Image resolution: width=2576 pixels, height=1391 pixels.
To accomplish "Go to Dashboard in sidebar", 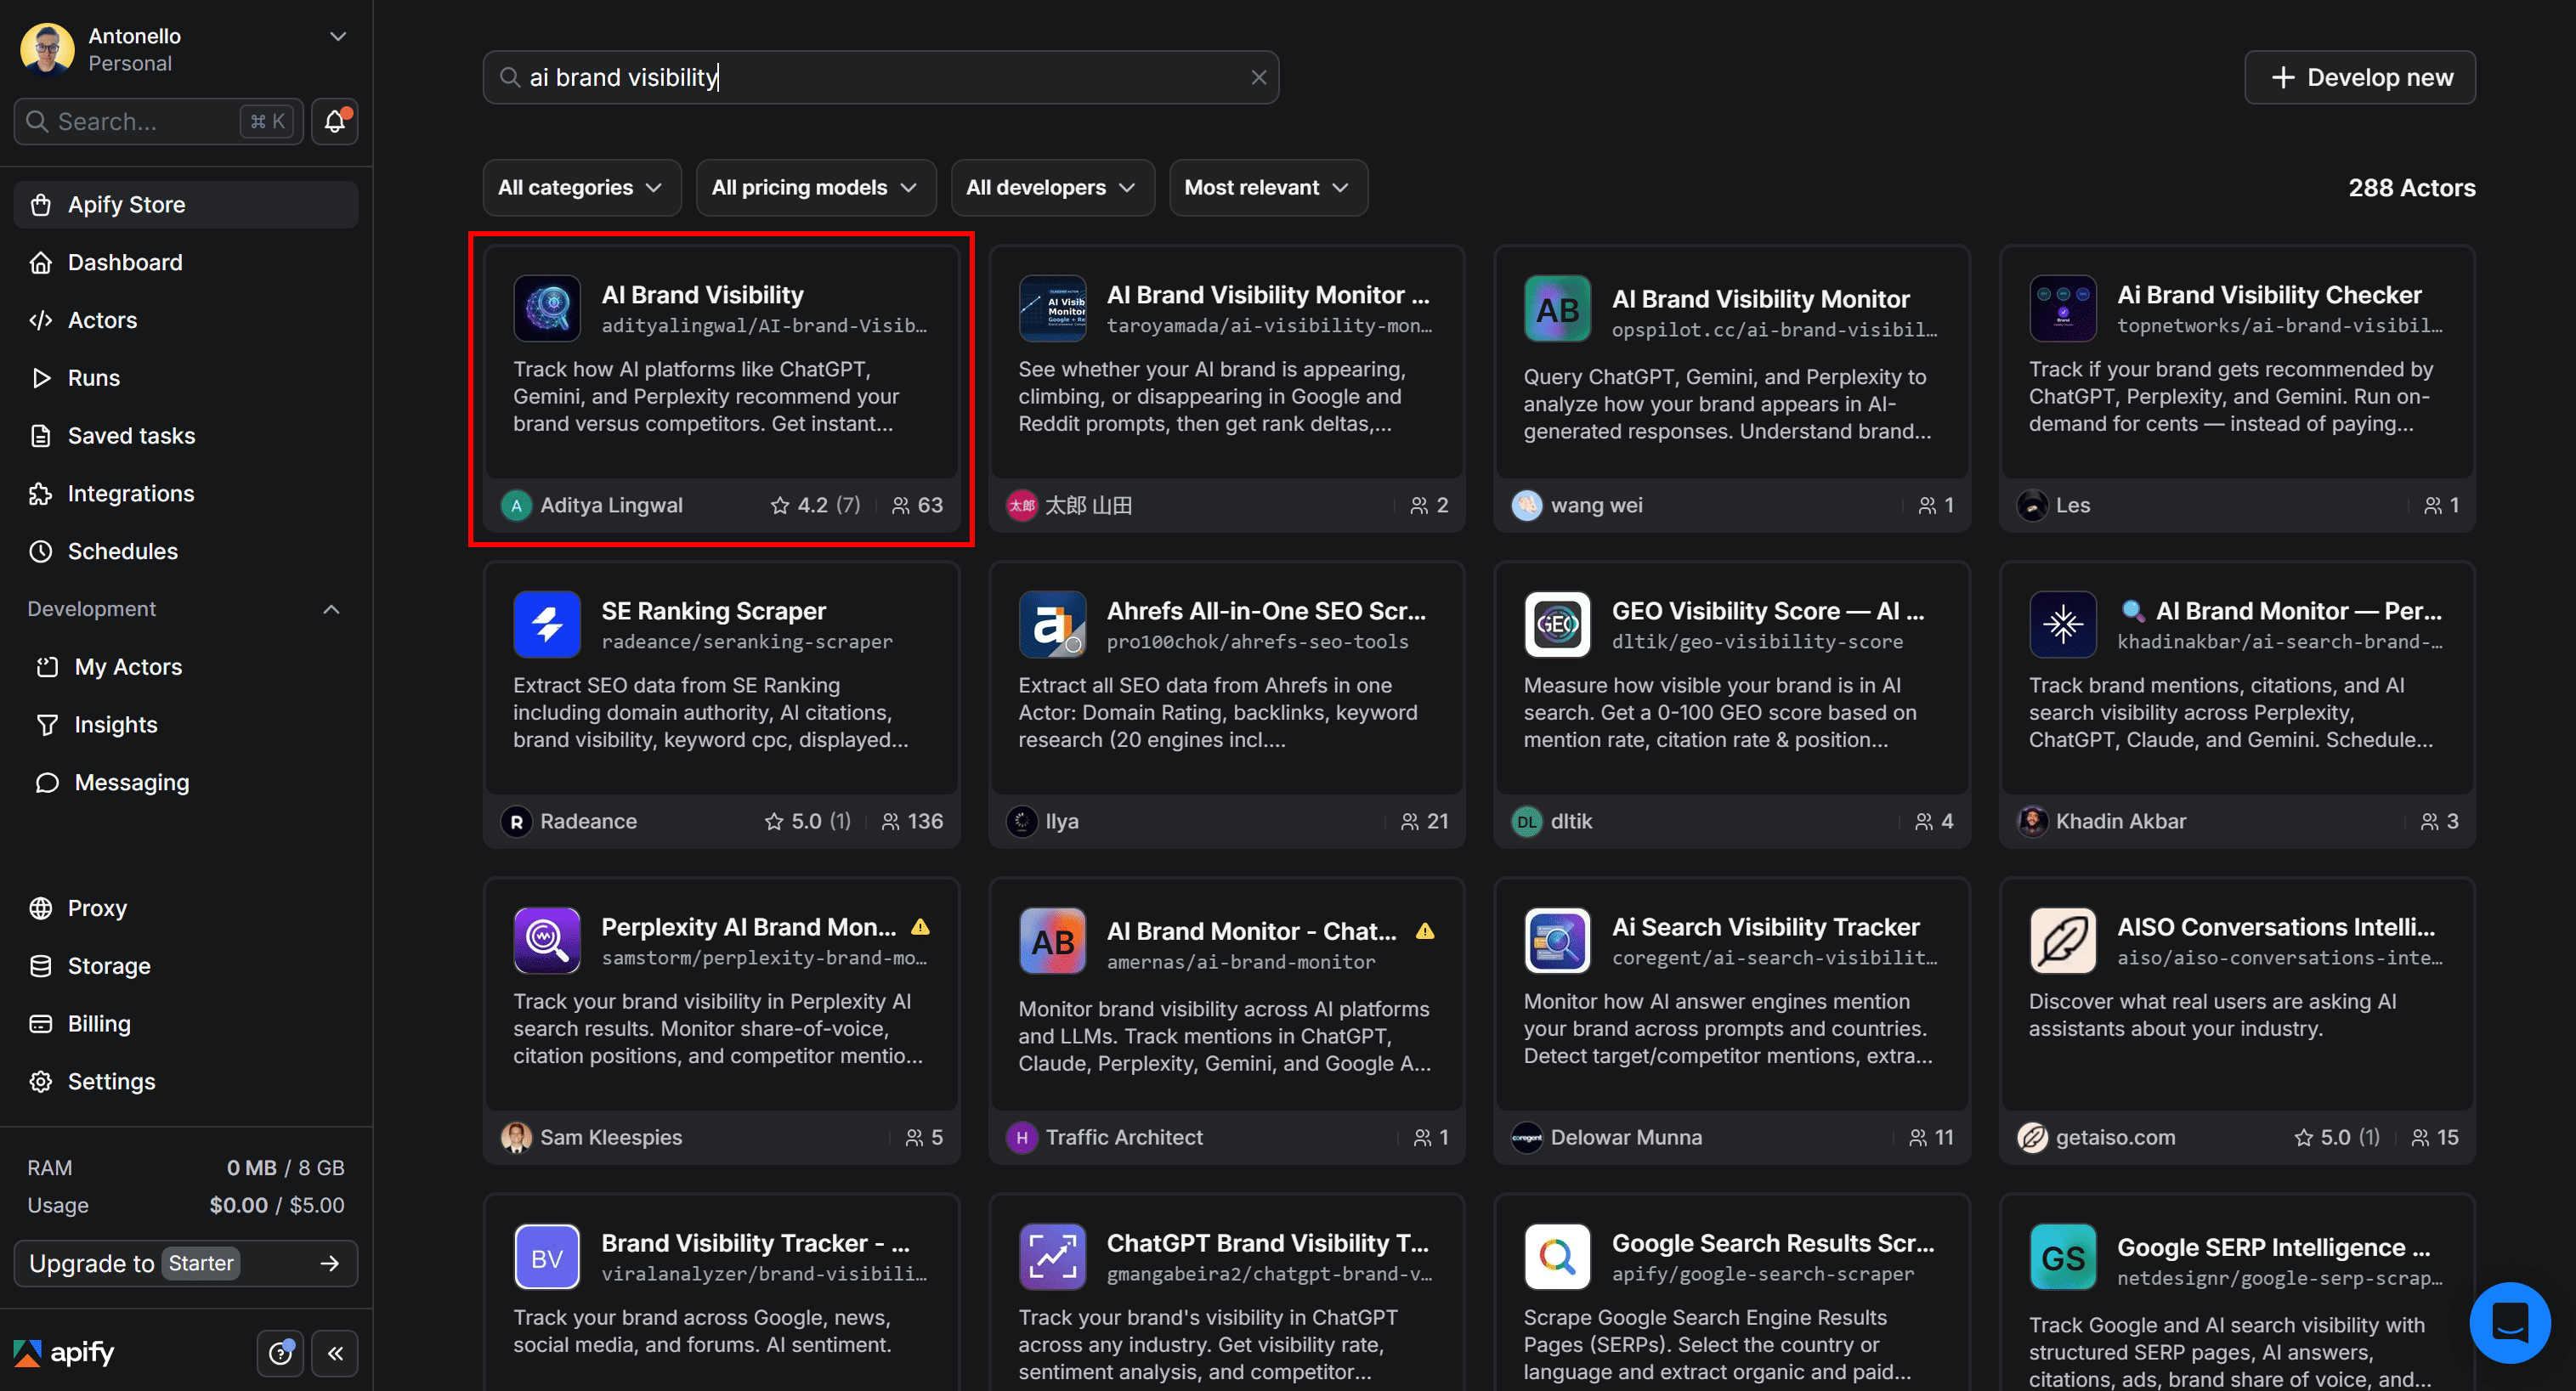I will click(125, 262).
